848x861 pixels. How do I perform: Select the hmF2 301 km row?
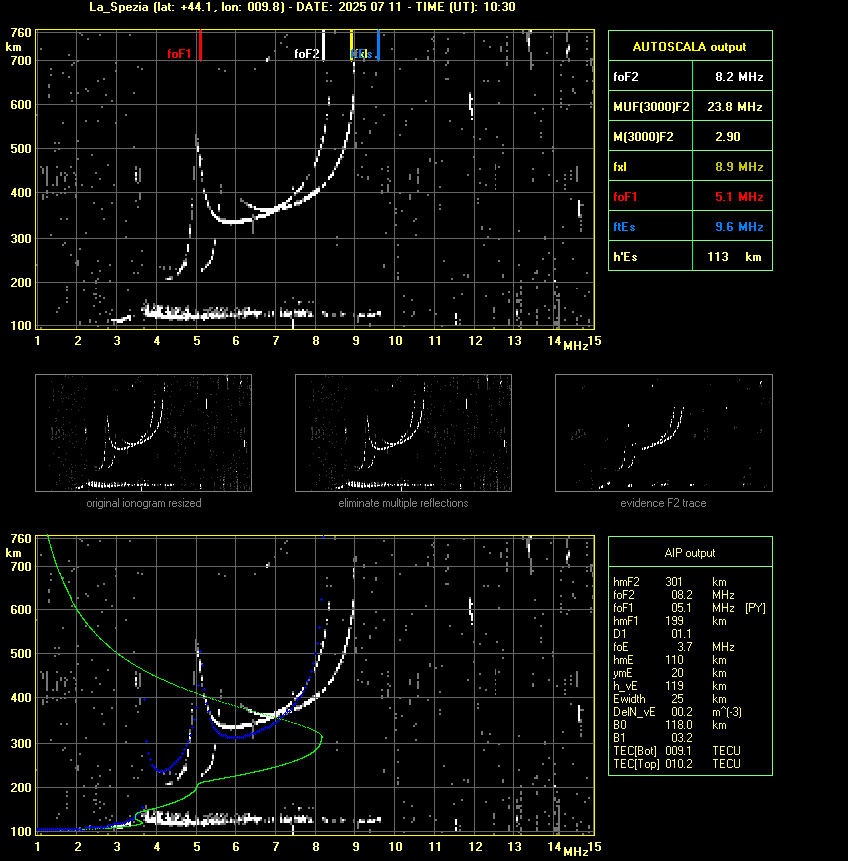coord(670,582)
